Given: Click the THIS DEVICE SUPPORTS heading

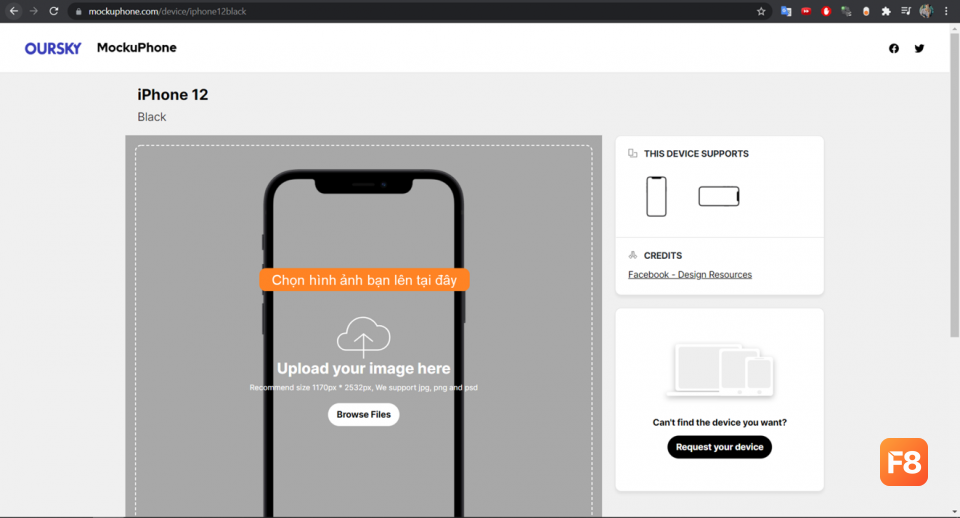Looking at the screenshot, I should coord(696,154).
